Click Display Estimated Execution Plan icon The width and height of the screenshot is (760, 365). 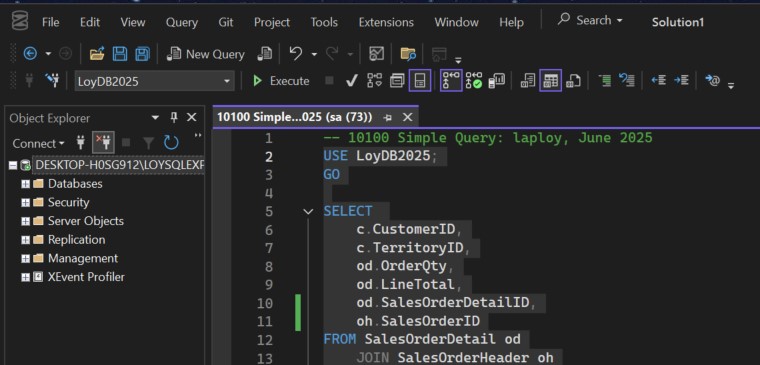tap(375, 80)
